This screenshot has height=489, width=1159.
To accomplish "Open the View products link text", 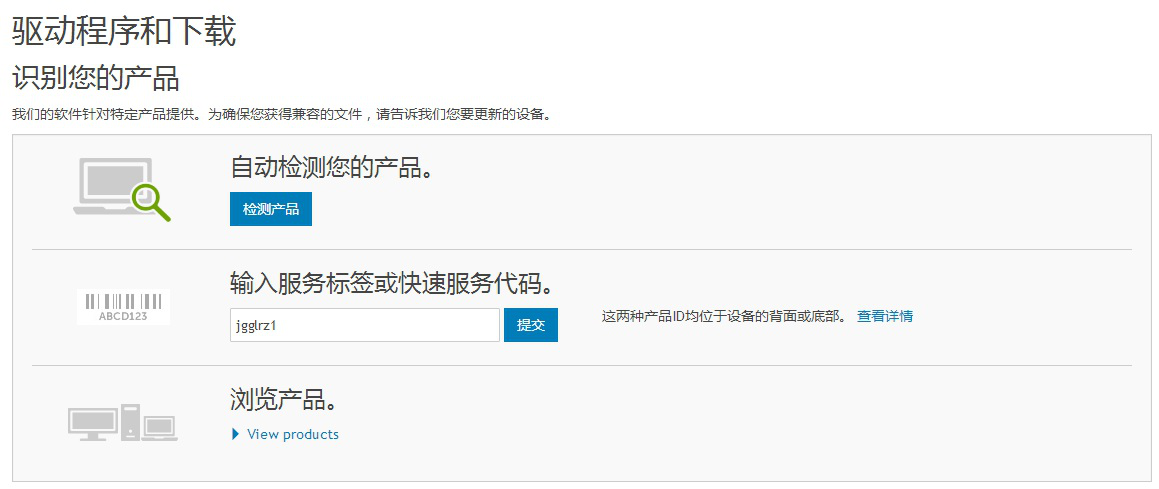I will (x=293, y=434).
